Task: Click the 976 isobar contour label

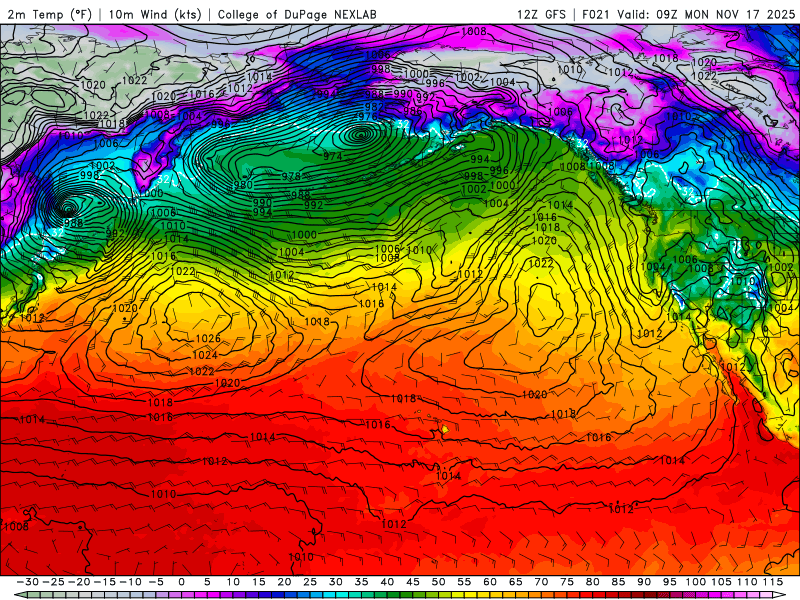Action: [367, 116]
